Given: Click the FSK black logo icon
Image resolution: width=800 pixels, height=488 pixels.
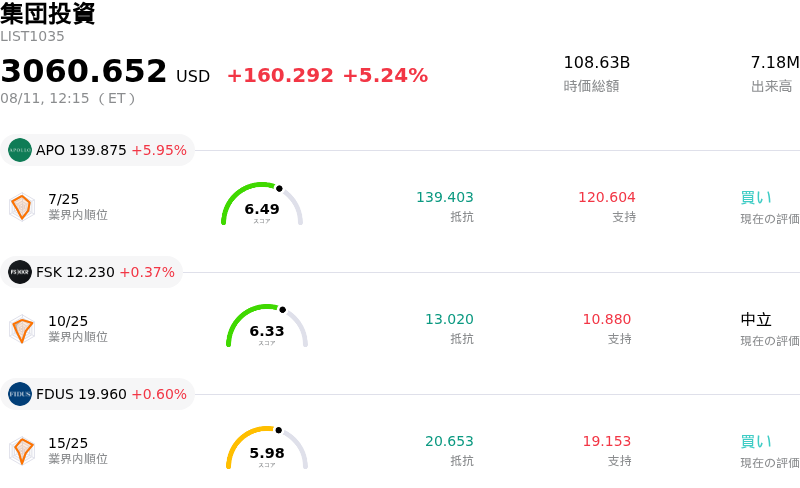Looking at the screenshot, I should pos(20,272).
